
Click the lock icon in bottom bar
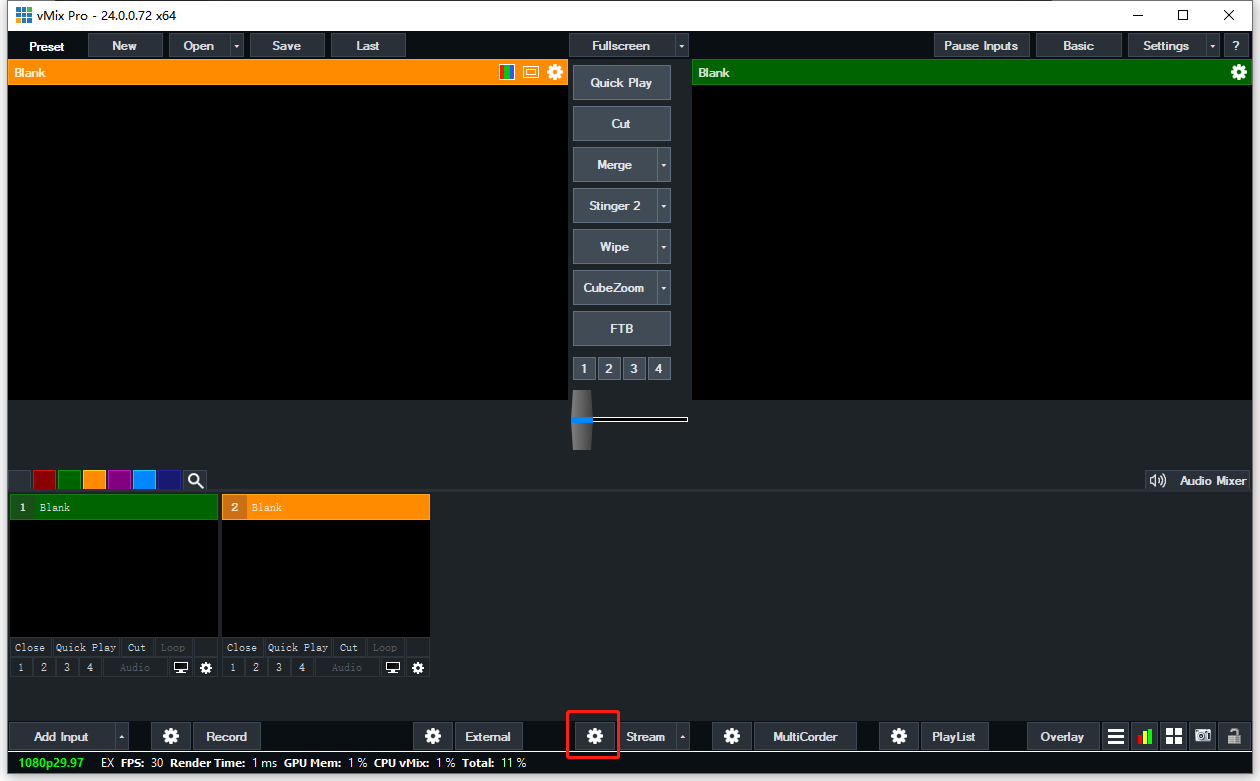point(1234,736)
